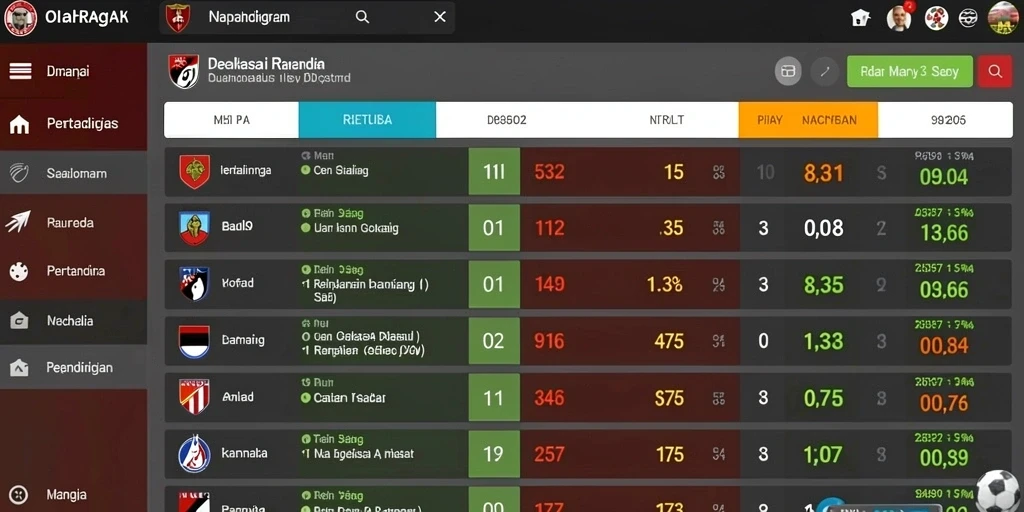Image resolution: width=1024 pixels, height=512 pixels.
Task: Open the house icon in the top bar
Action: click(x=861, y=18)
